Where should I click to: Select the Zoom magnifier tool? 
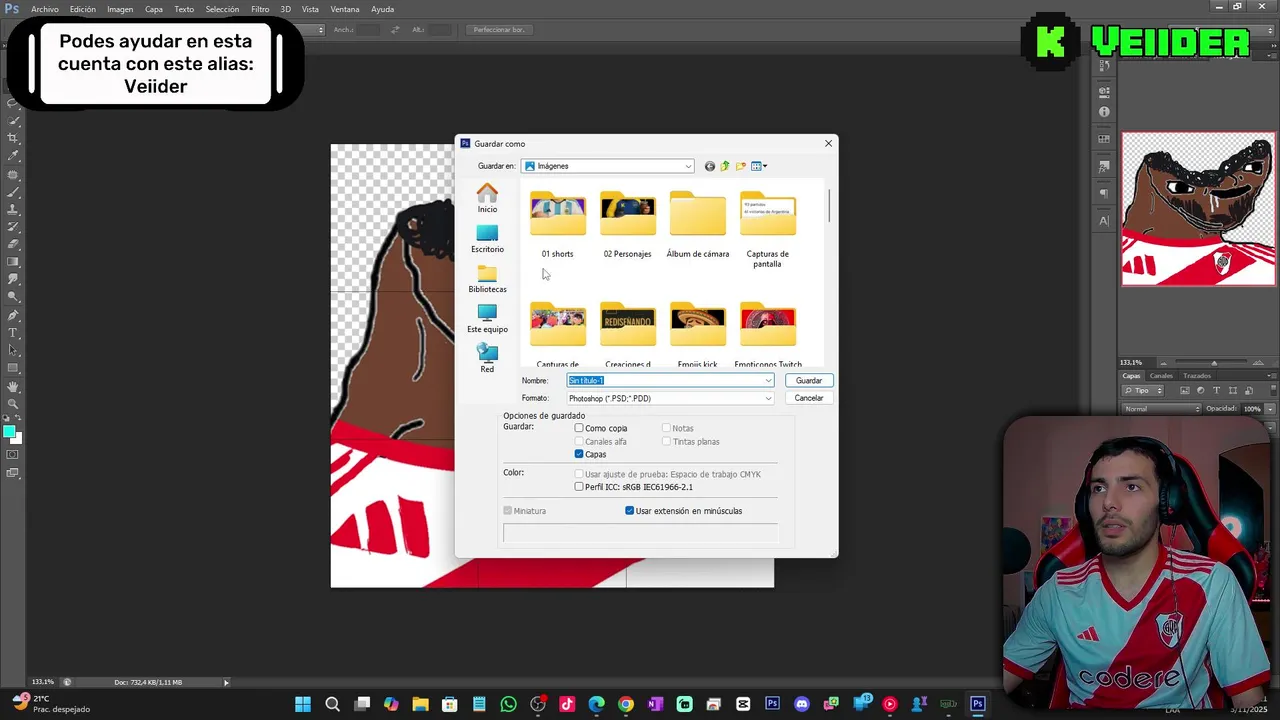point(13,405)
